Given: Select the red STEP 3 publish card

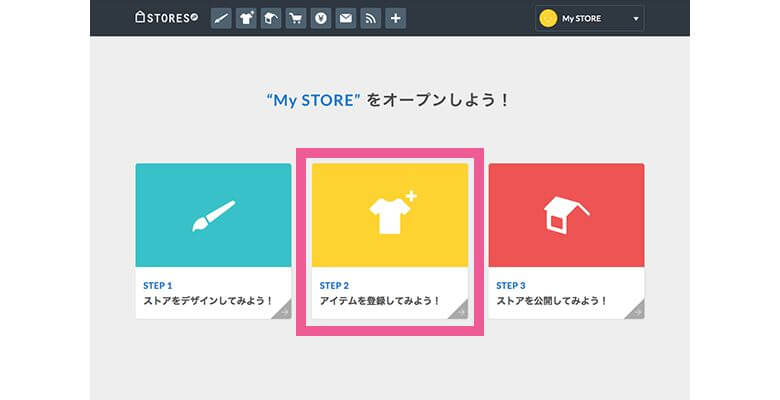Looking at the screenshot, I should pyautogui.click(x=566, y=215).
